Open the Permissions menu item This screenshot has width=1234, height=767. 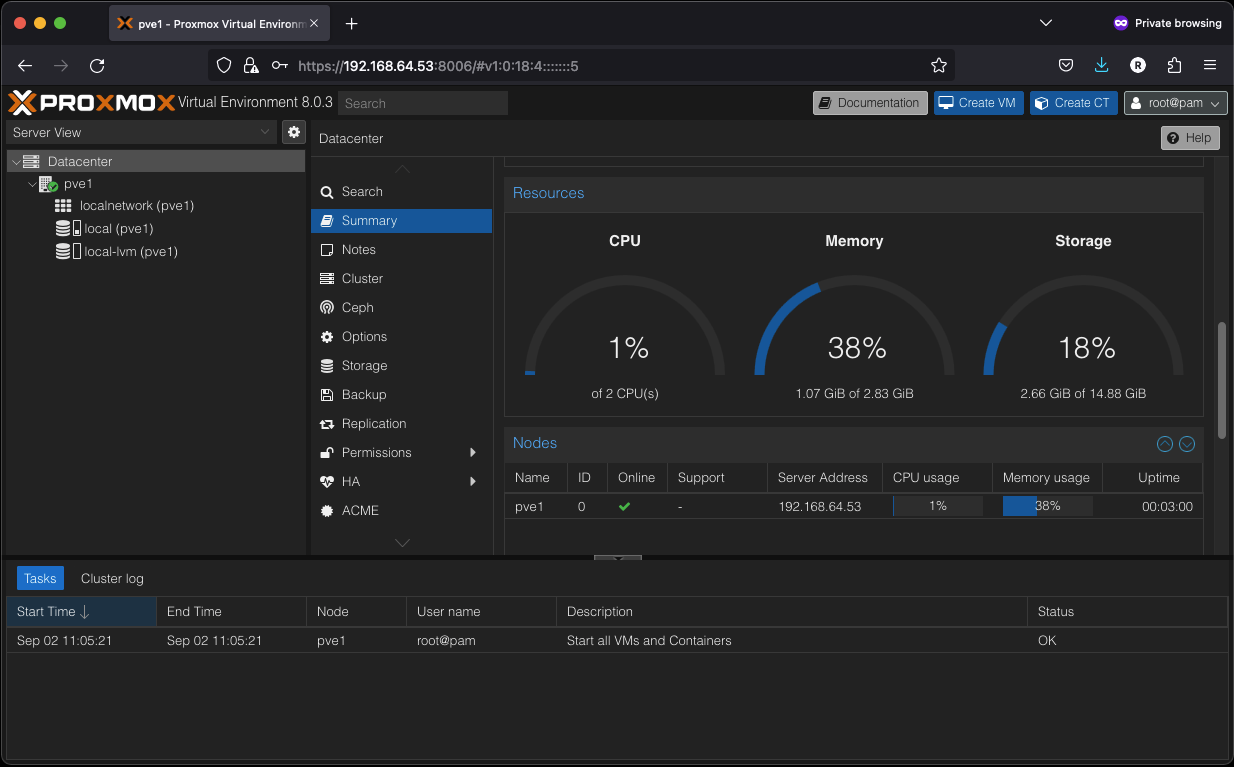[x=401, y=453]
